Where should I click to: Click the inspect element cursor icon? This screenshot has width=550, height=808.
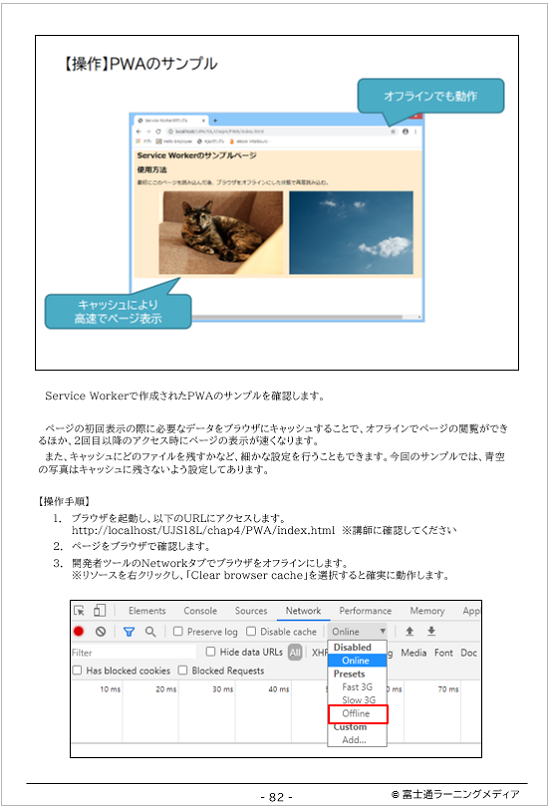click(79, 611)
